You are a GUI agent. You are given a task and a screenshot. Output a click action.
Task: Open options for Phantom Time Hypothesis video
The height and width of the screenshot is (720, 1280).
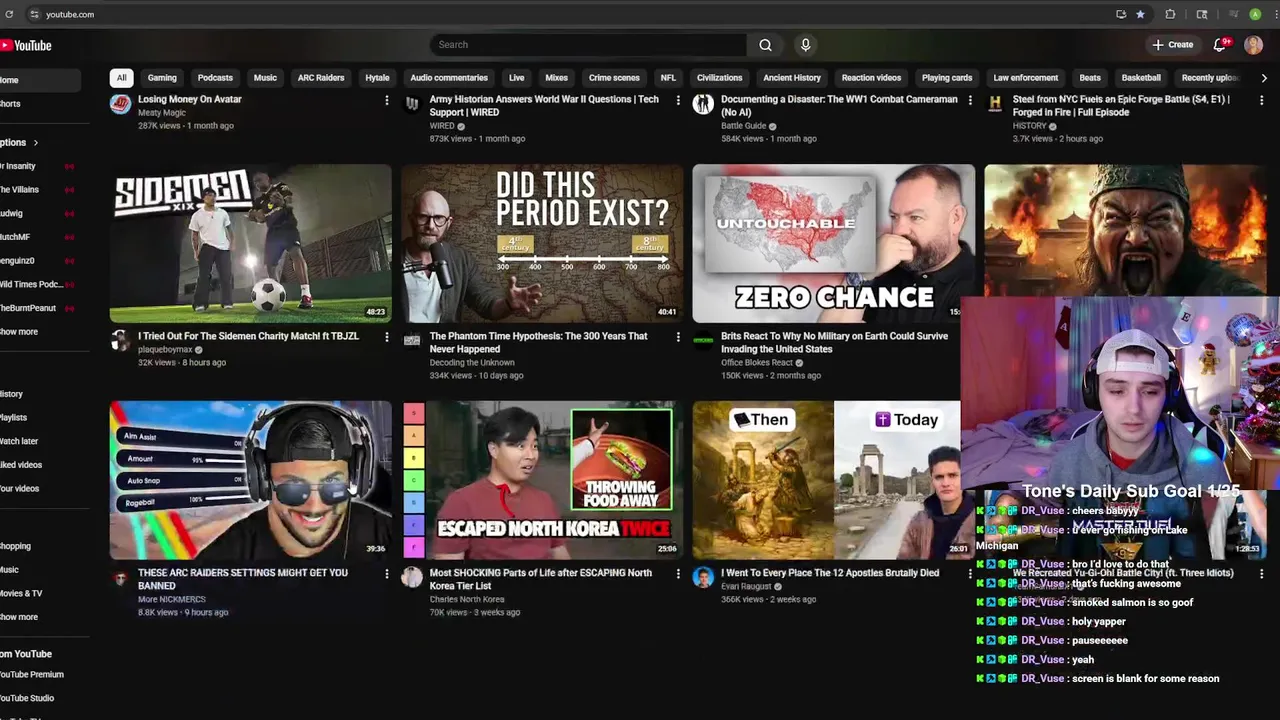pos(678,337)
